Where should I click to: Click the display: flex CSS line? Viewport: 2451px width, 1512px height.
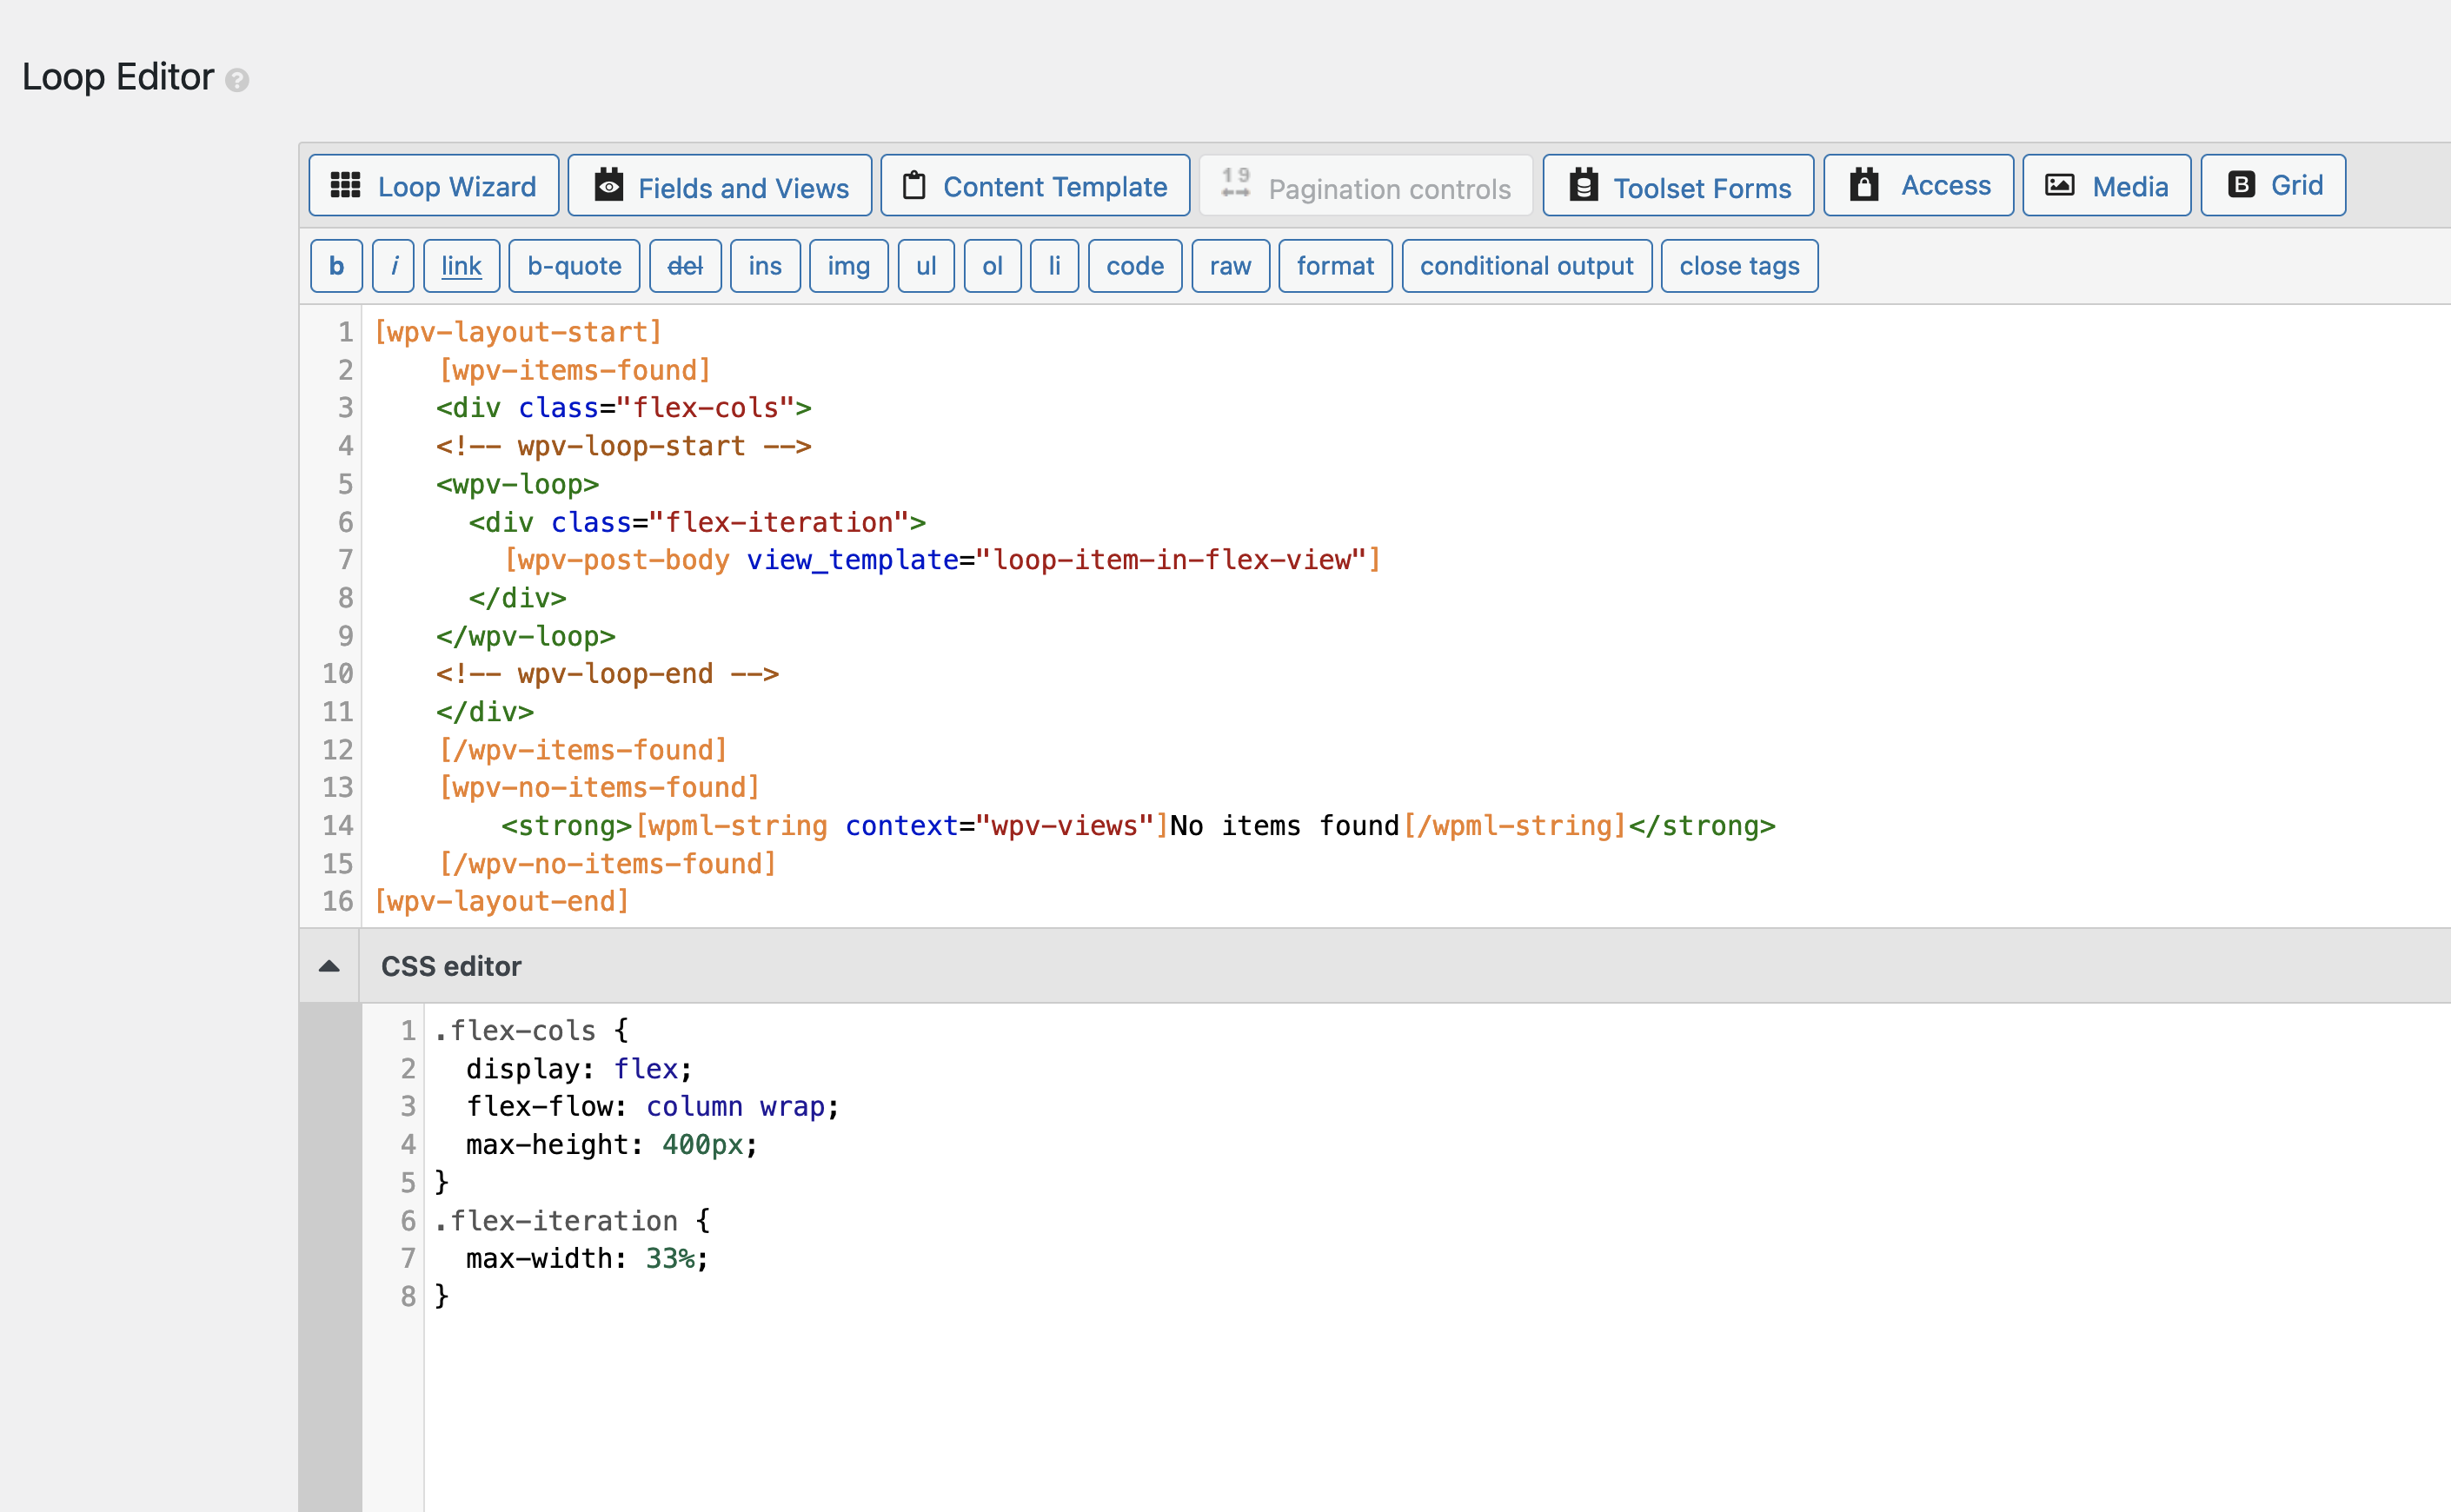579,1069
